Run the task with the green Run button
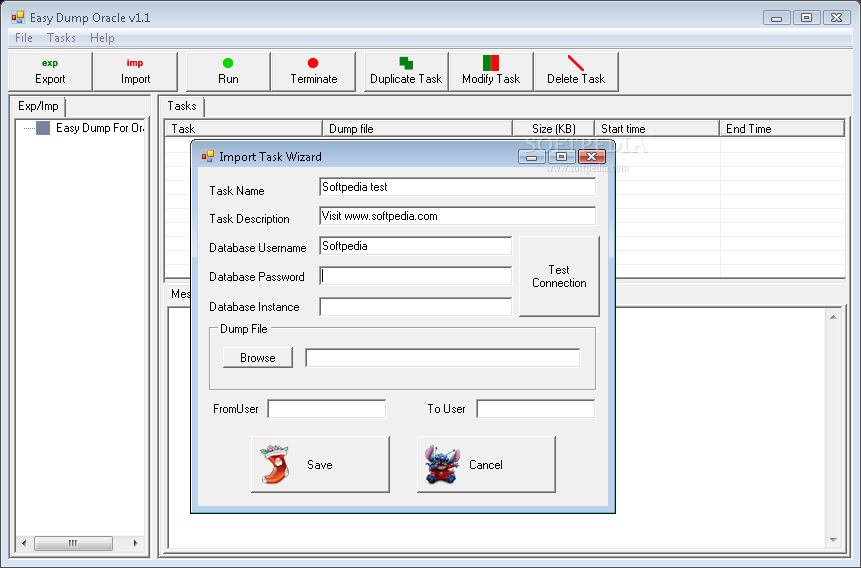 coord(228,71)
